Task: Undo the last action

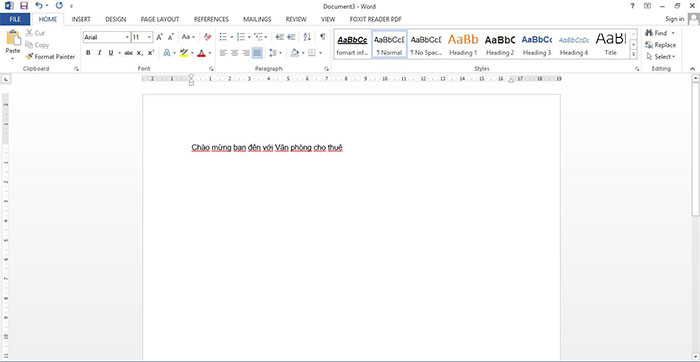Action: click(x=39, y=6)
